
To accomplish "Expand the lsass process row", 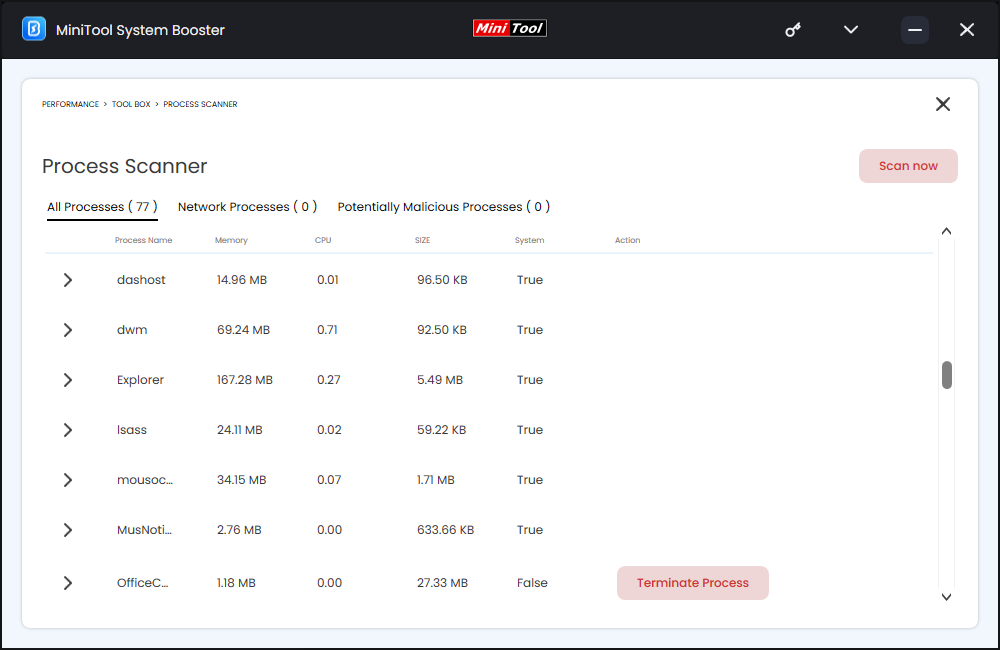I will 68,430.
